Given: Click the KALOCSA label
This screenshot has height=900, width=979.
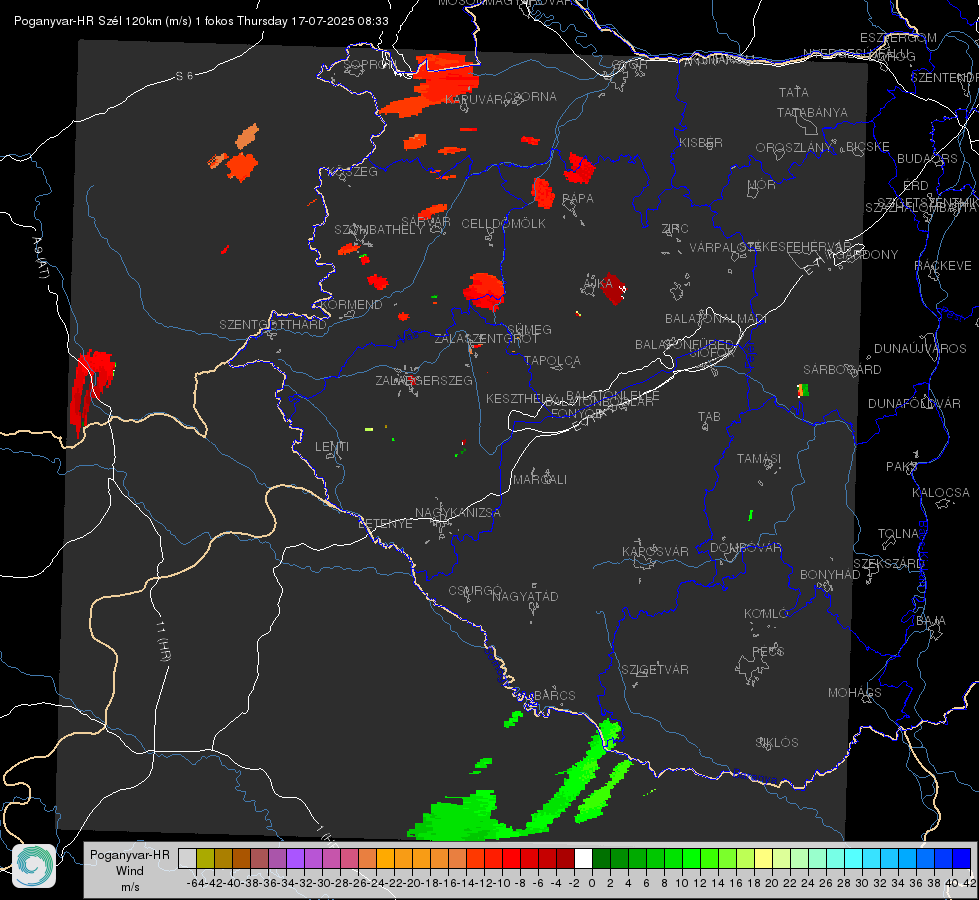Looking at the screenshot, I should [940, 493].
